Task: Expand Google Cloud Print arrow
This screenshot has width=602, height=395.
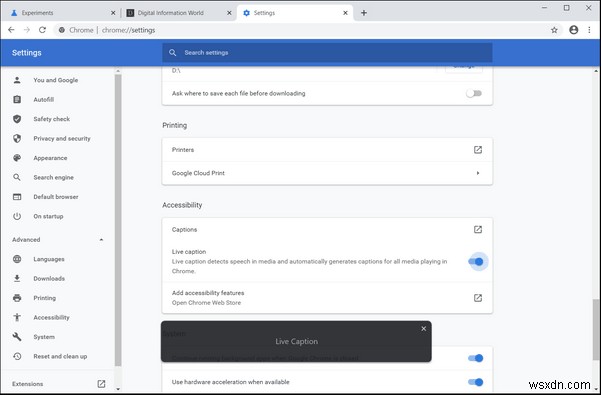Action: [x=478, y=173]
